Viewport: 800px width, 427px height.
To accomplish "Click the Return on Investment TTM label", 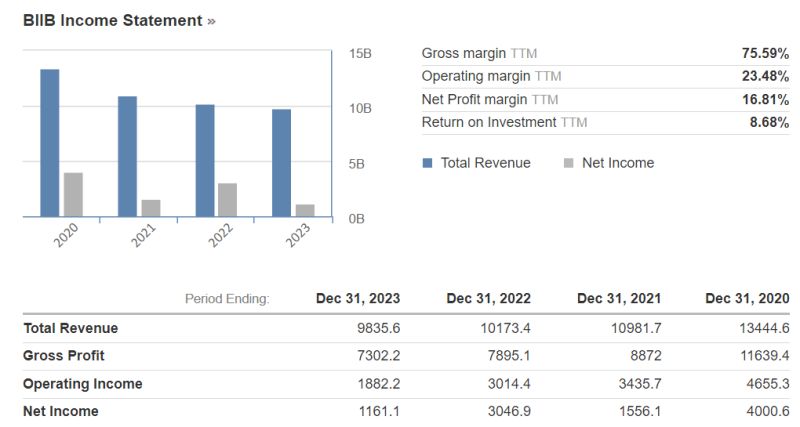I will point(504,122).
